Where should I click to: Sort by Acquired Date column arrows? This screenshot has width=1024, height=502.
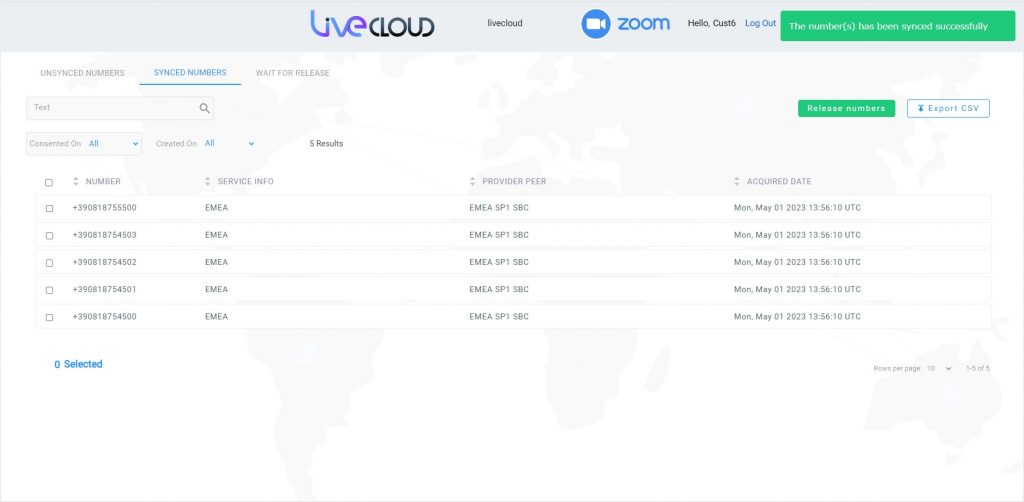pyautogui.click(x=737, y=182)
